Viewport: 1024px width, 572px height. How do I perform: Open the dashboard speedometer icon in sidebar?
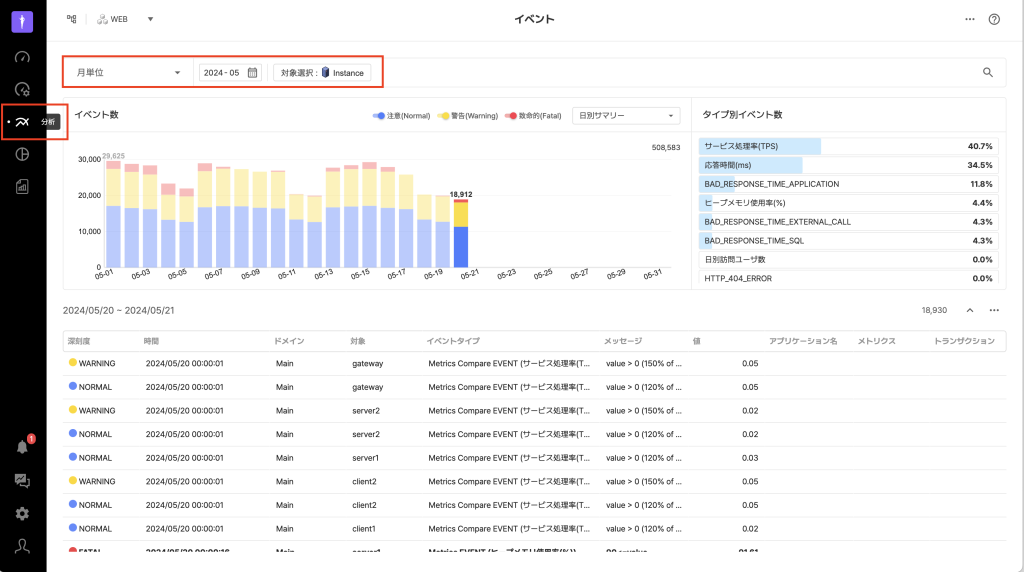point(22,56)
